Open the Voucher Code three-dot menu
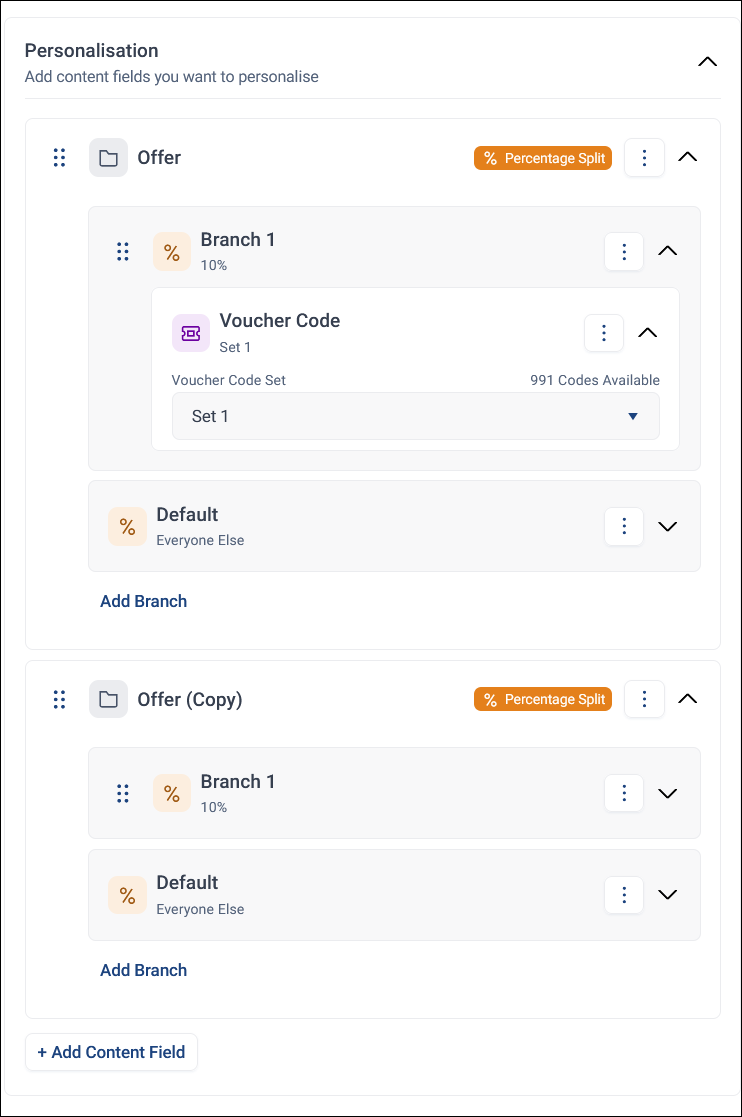The image size is (742, 1117). click(x=604, y=333)
